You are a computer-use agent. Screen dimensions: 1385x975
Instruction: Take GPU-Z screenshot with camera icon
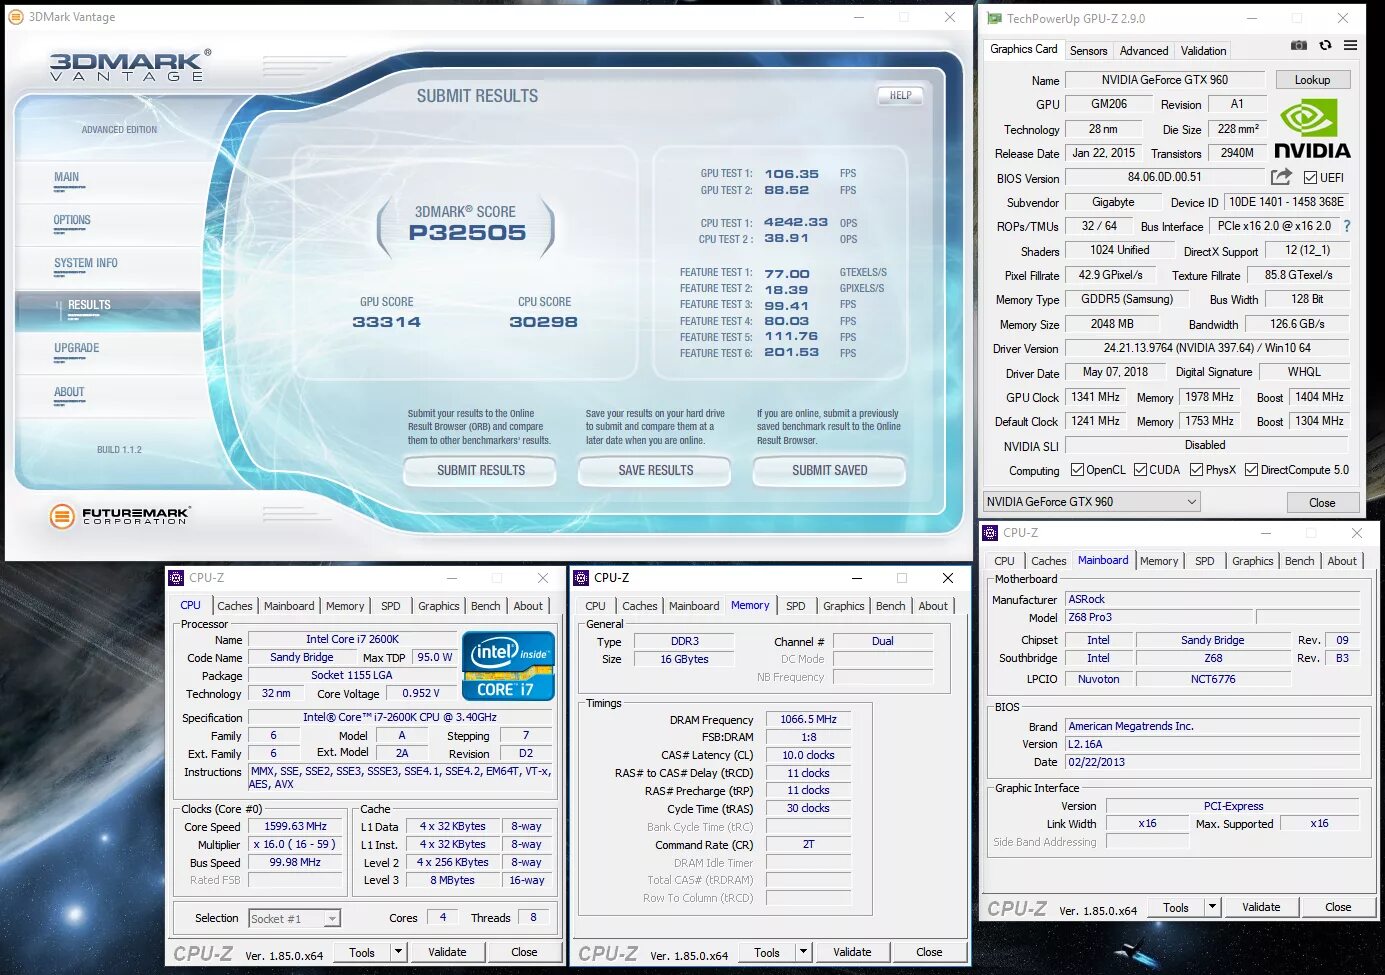click(1298, 45)
